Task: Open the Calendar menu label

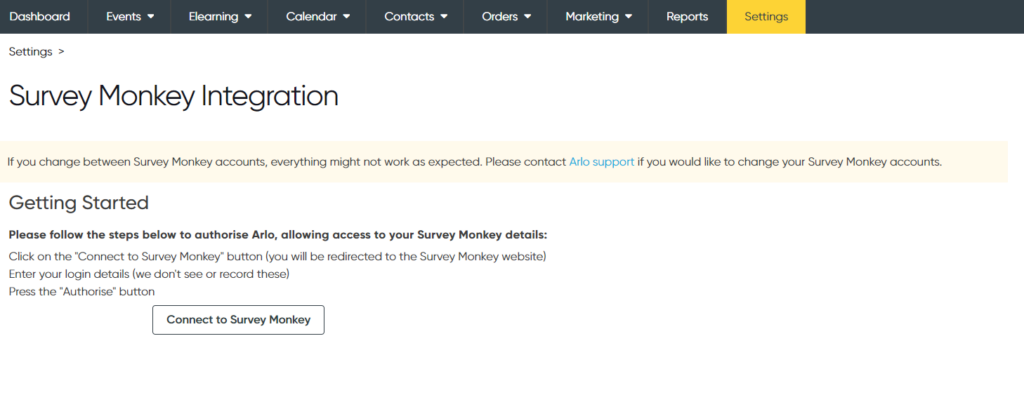Action: pos(312,17)
